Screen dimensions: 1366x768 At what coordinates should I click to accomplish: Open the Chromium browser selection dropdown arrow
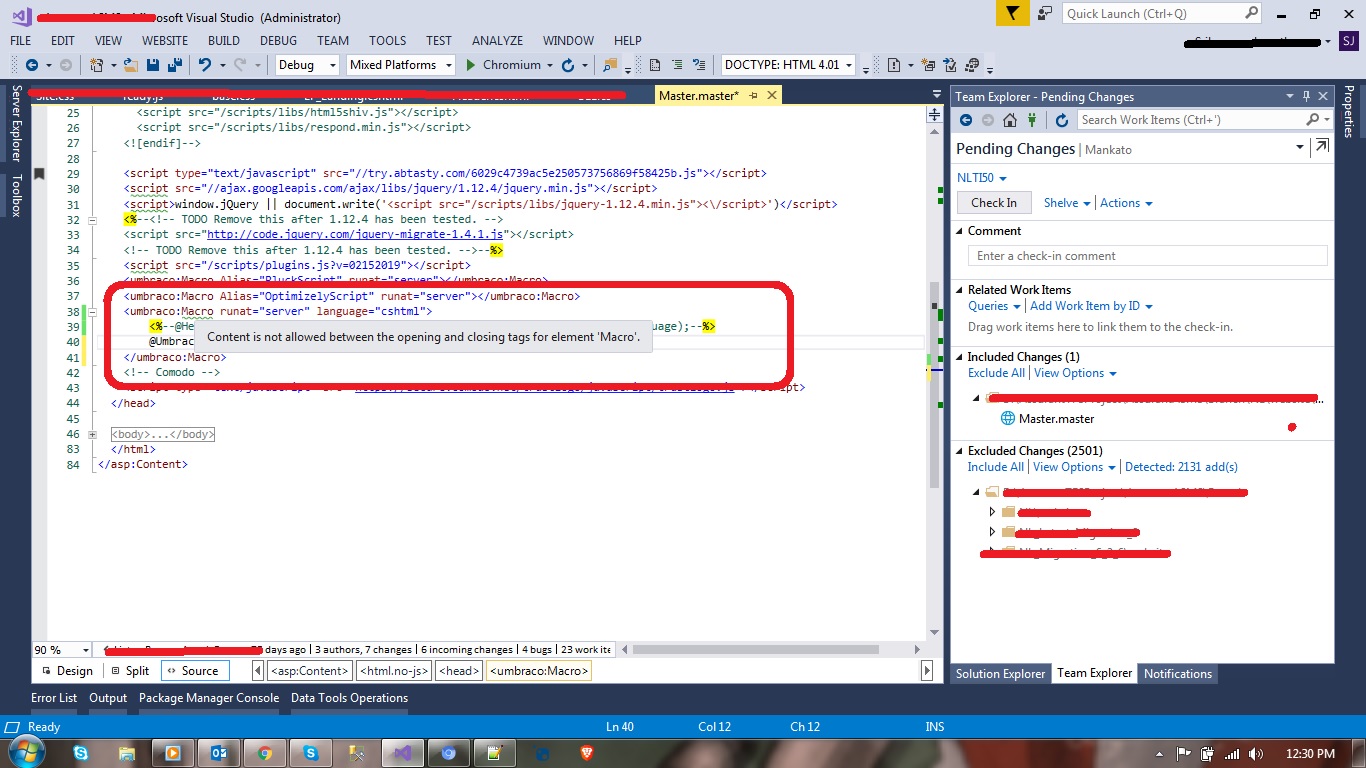550,65
